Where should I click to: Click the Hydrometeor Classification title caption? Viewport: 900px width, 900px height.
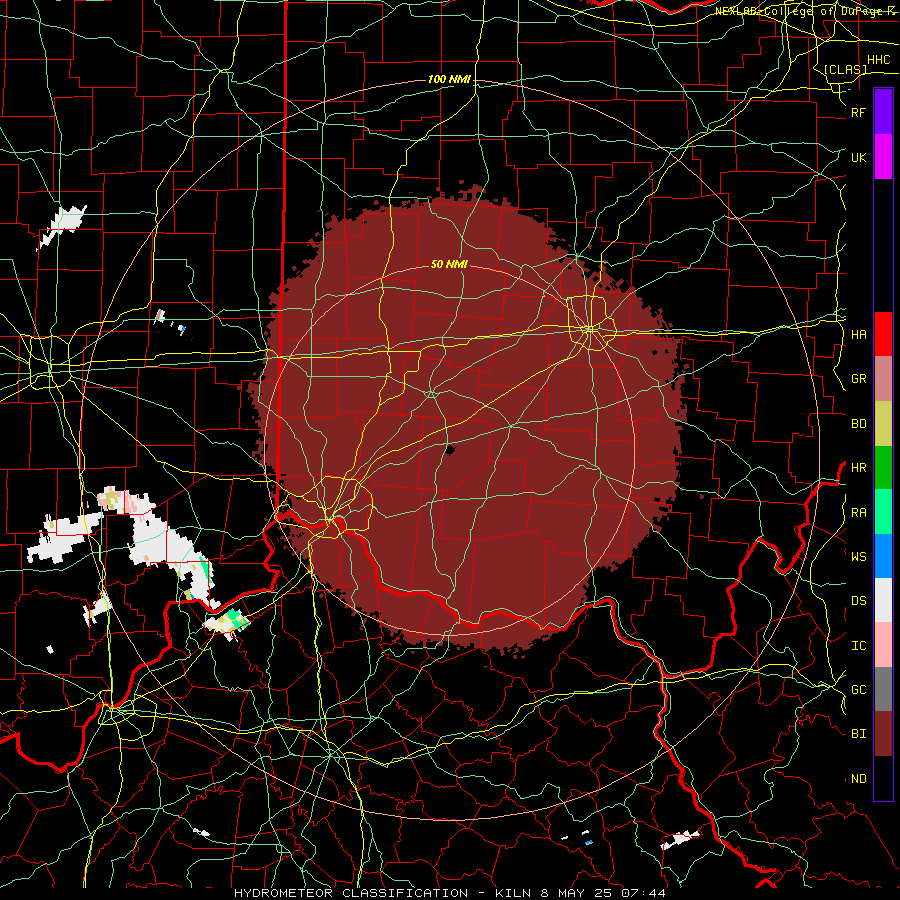point(450,893)
